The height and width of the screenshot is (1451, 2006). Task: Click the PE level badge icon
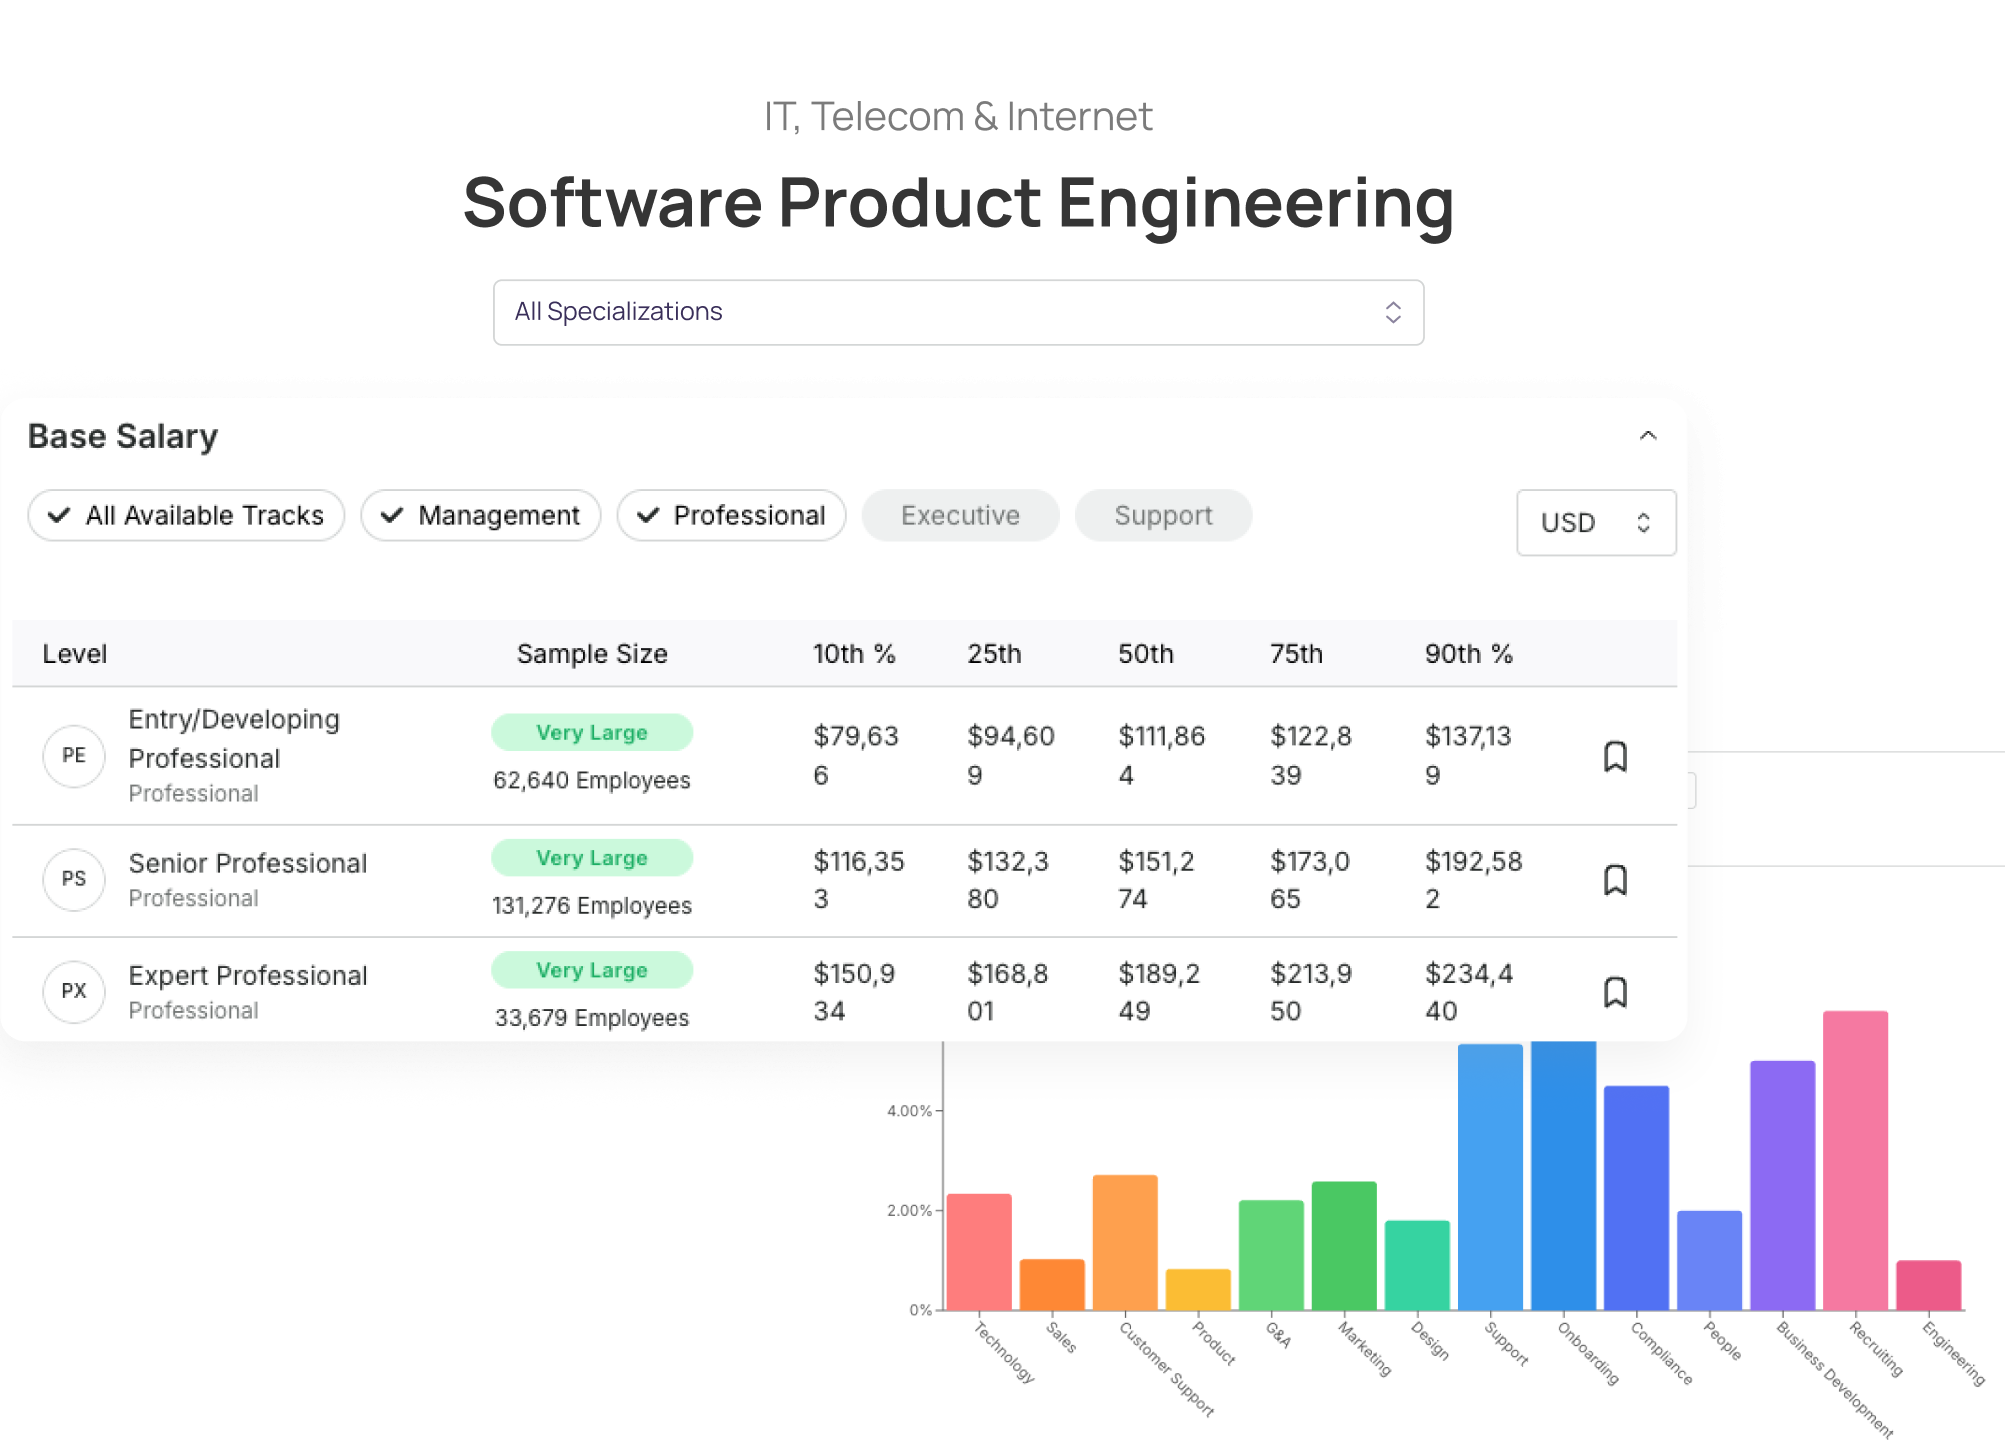click(x=74, y=755)
